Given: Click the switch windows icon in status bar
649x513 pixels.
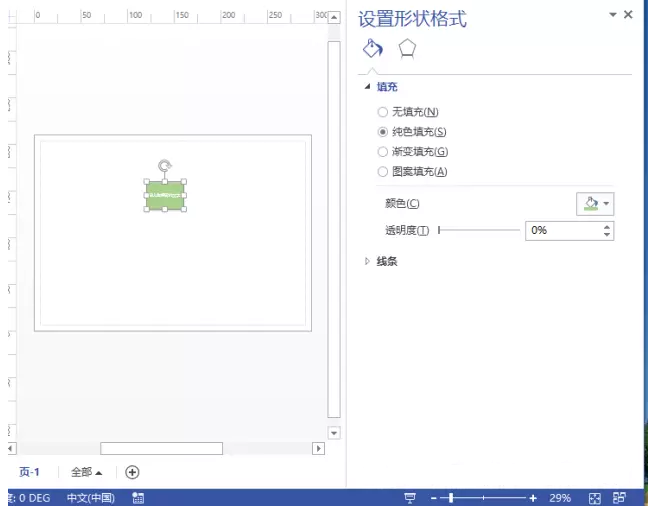Looking at the screenshot, I should coord(619,498).
